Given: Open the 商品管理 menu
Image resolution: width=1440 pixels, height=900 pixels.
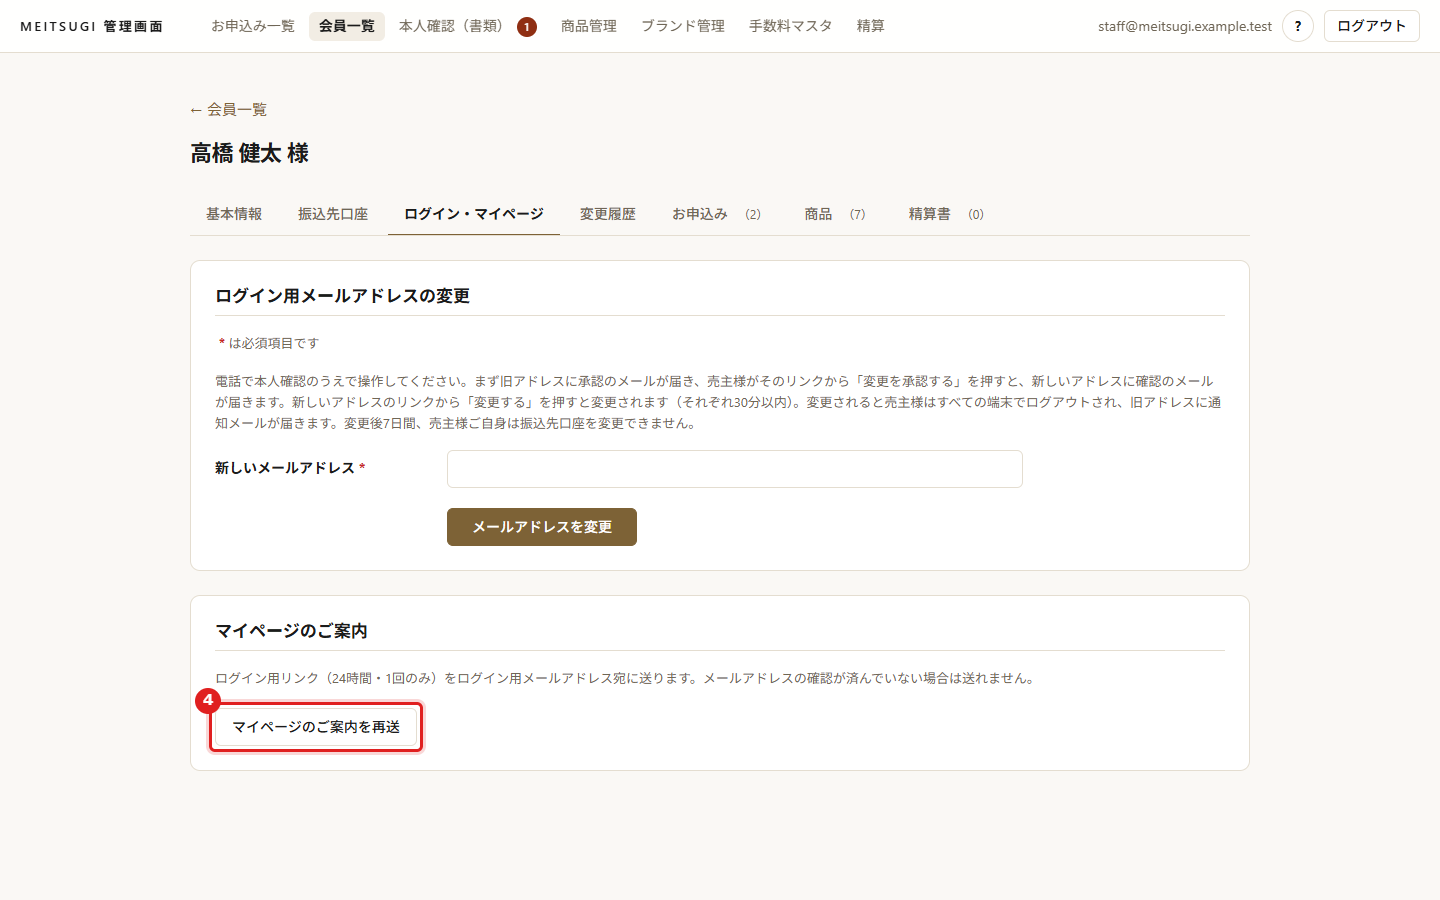Looking at the screenshot, I should [x=589, y=26].
